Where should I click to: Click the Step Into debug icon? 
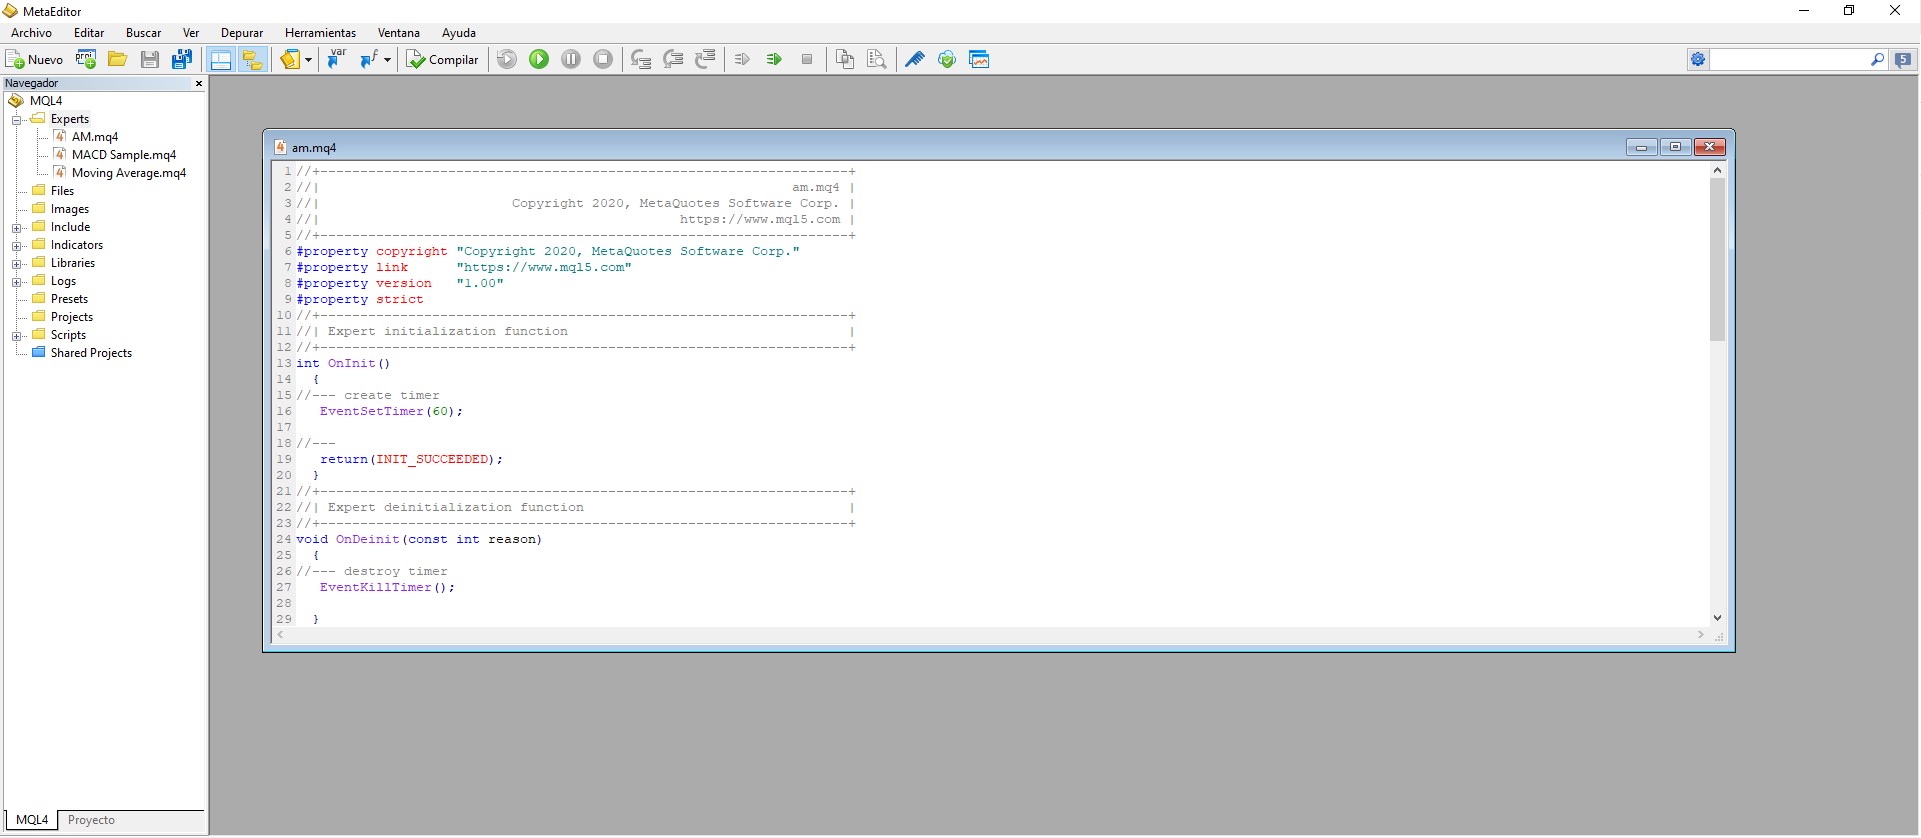coord(641,59)
